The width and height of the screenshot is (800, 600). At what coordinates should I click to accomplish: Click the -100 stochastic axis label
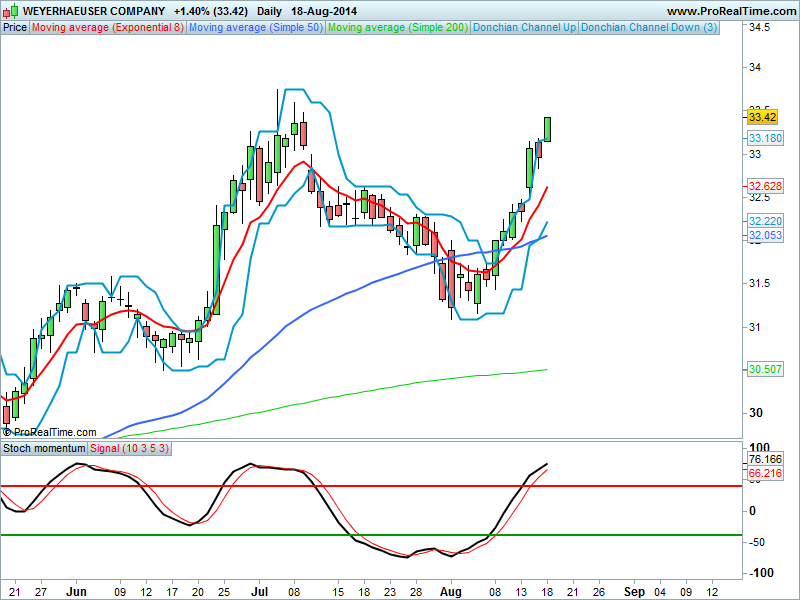click(x=761, y=573)
